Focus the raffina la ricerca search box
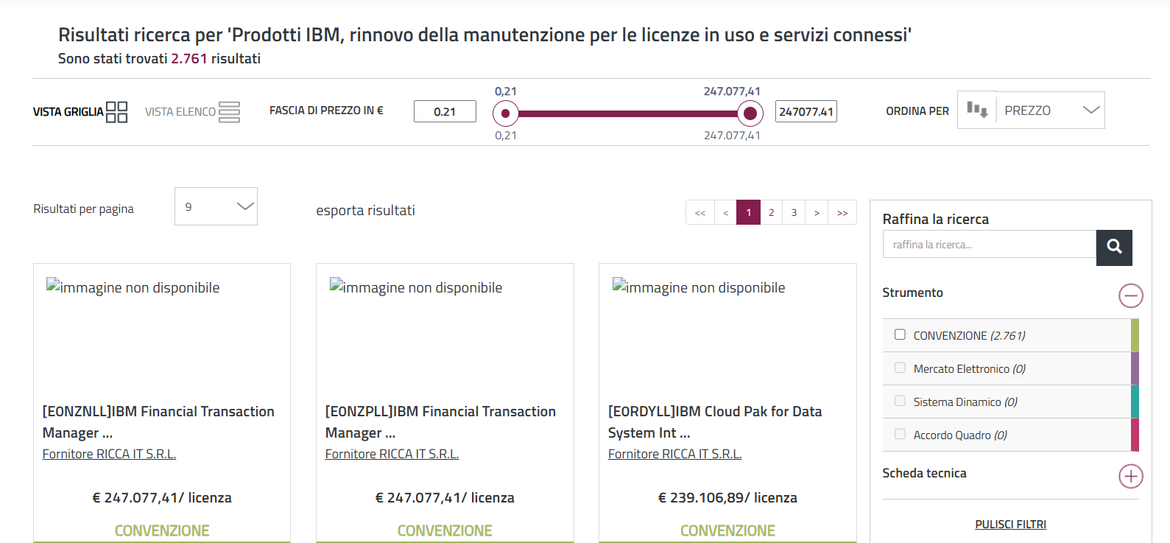Screen dimensions: 1170x543 [989, 244]
